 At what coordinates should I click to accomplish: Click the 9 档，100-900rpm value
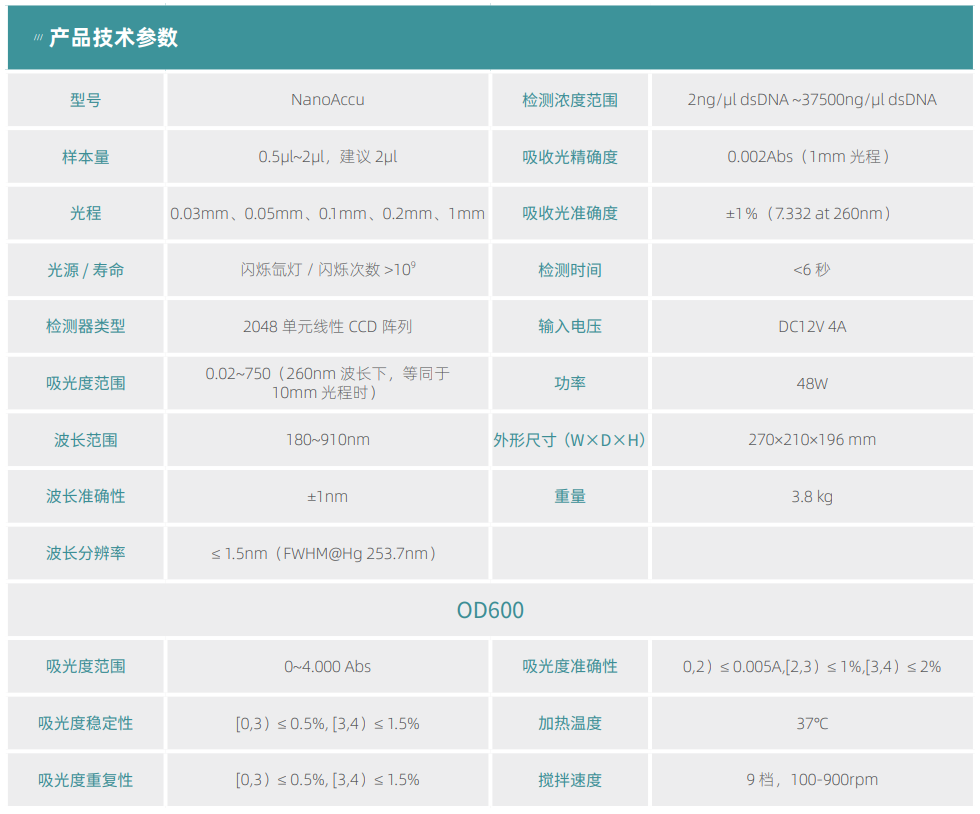(x=812, y=780)
